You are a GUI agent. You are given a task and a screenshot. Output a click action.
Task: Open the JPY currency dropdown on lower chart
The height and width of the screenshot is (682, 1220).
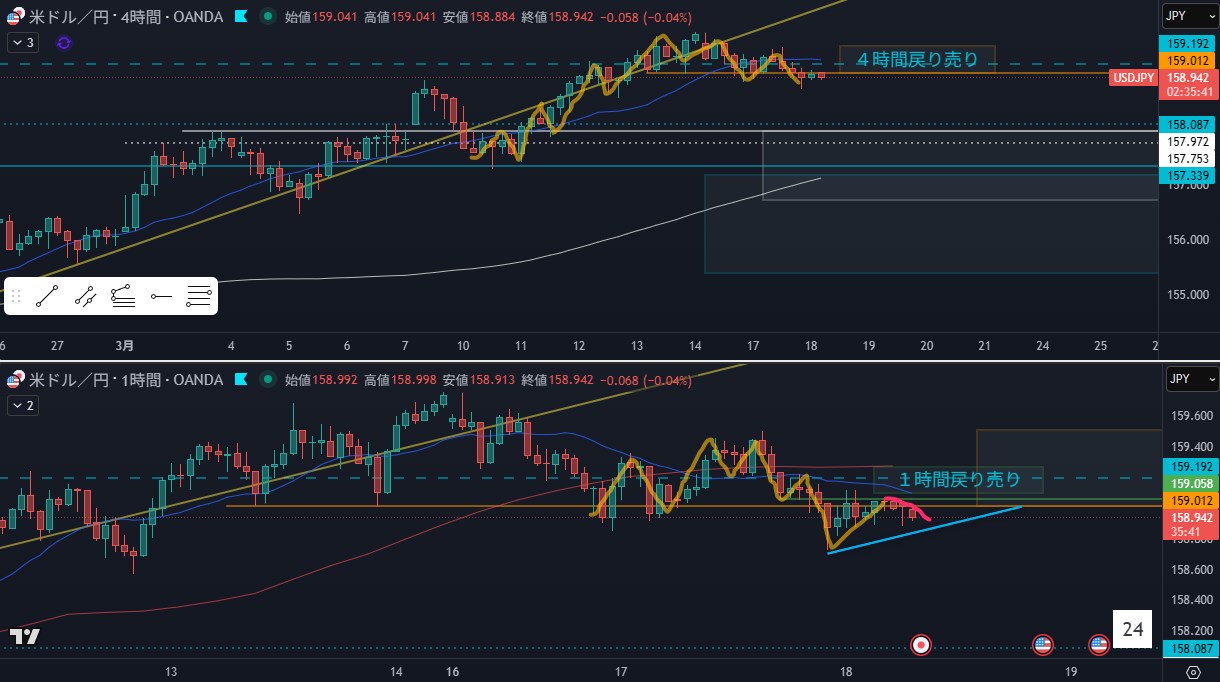point(1191,379)
